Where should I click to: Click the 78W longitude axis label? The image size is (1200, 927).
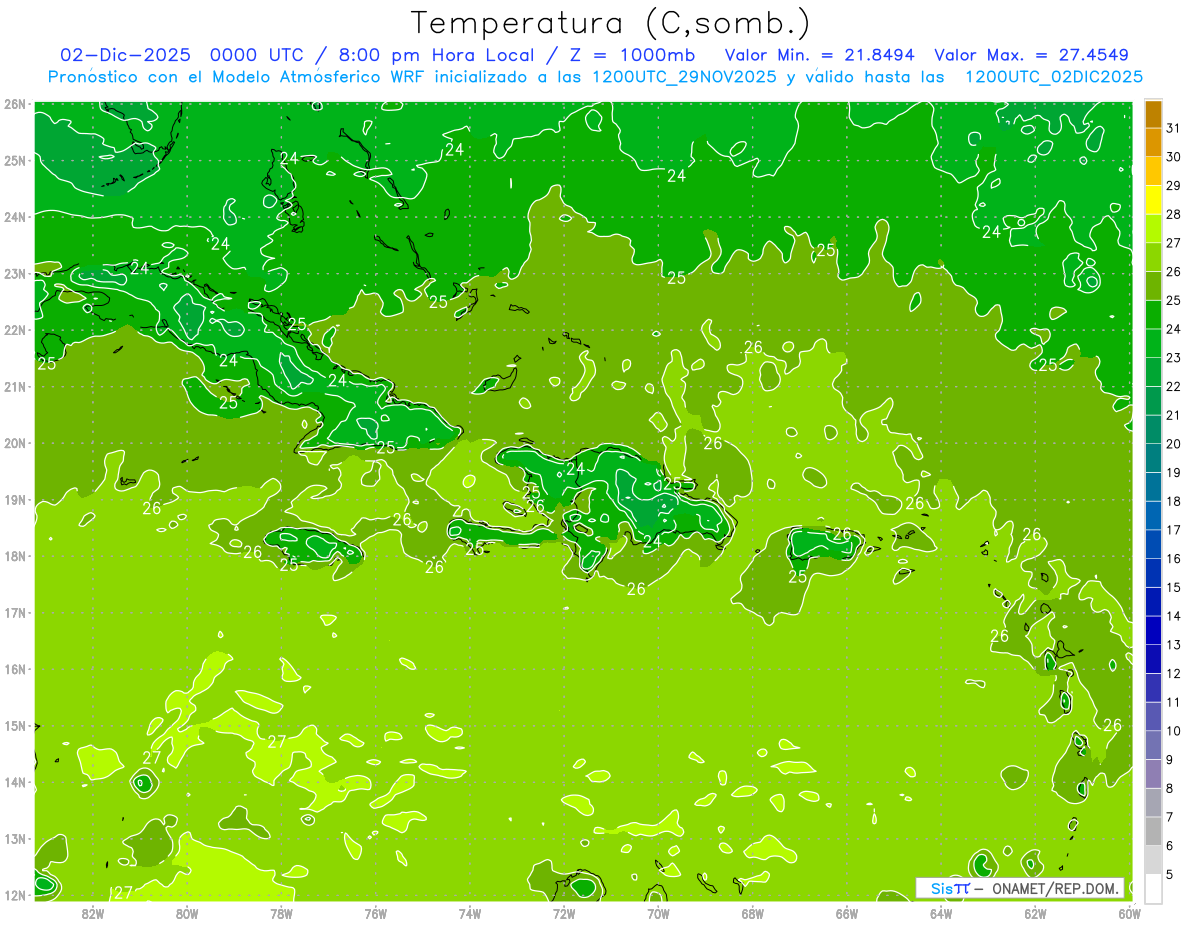pos(281,913)
